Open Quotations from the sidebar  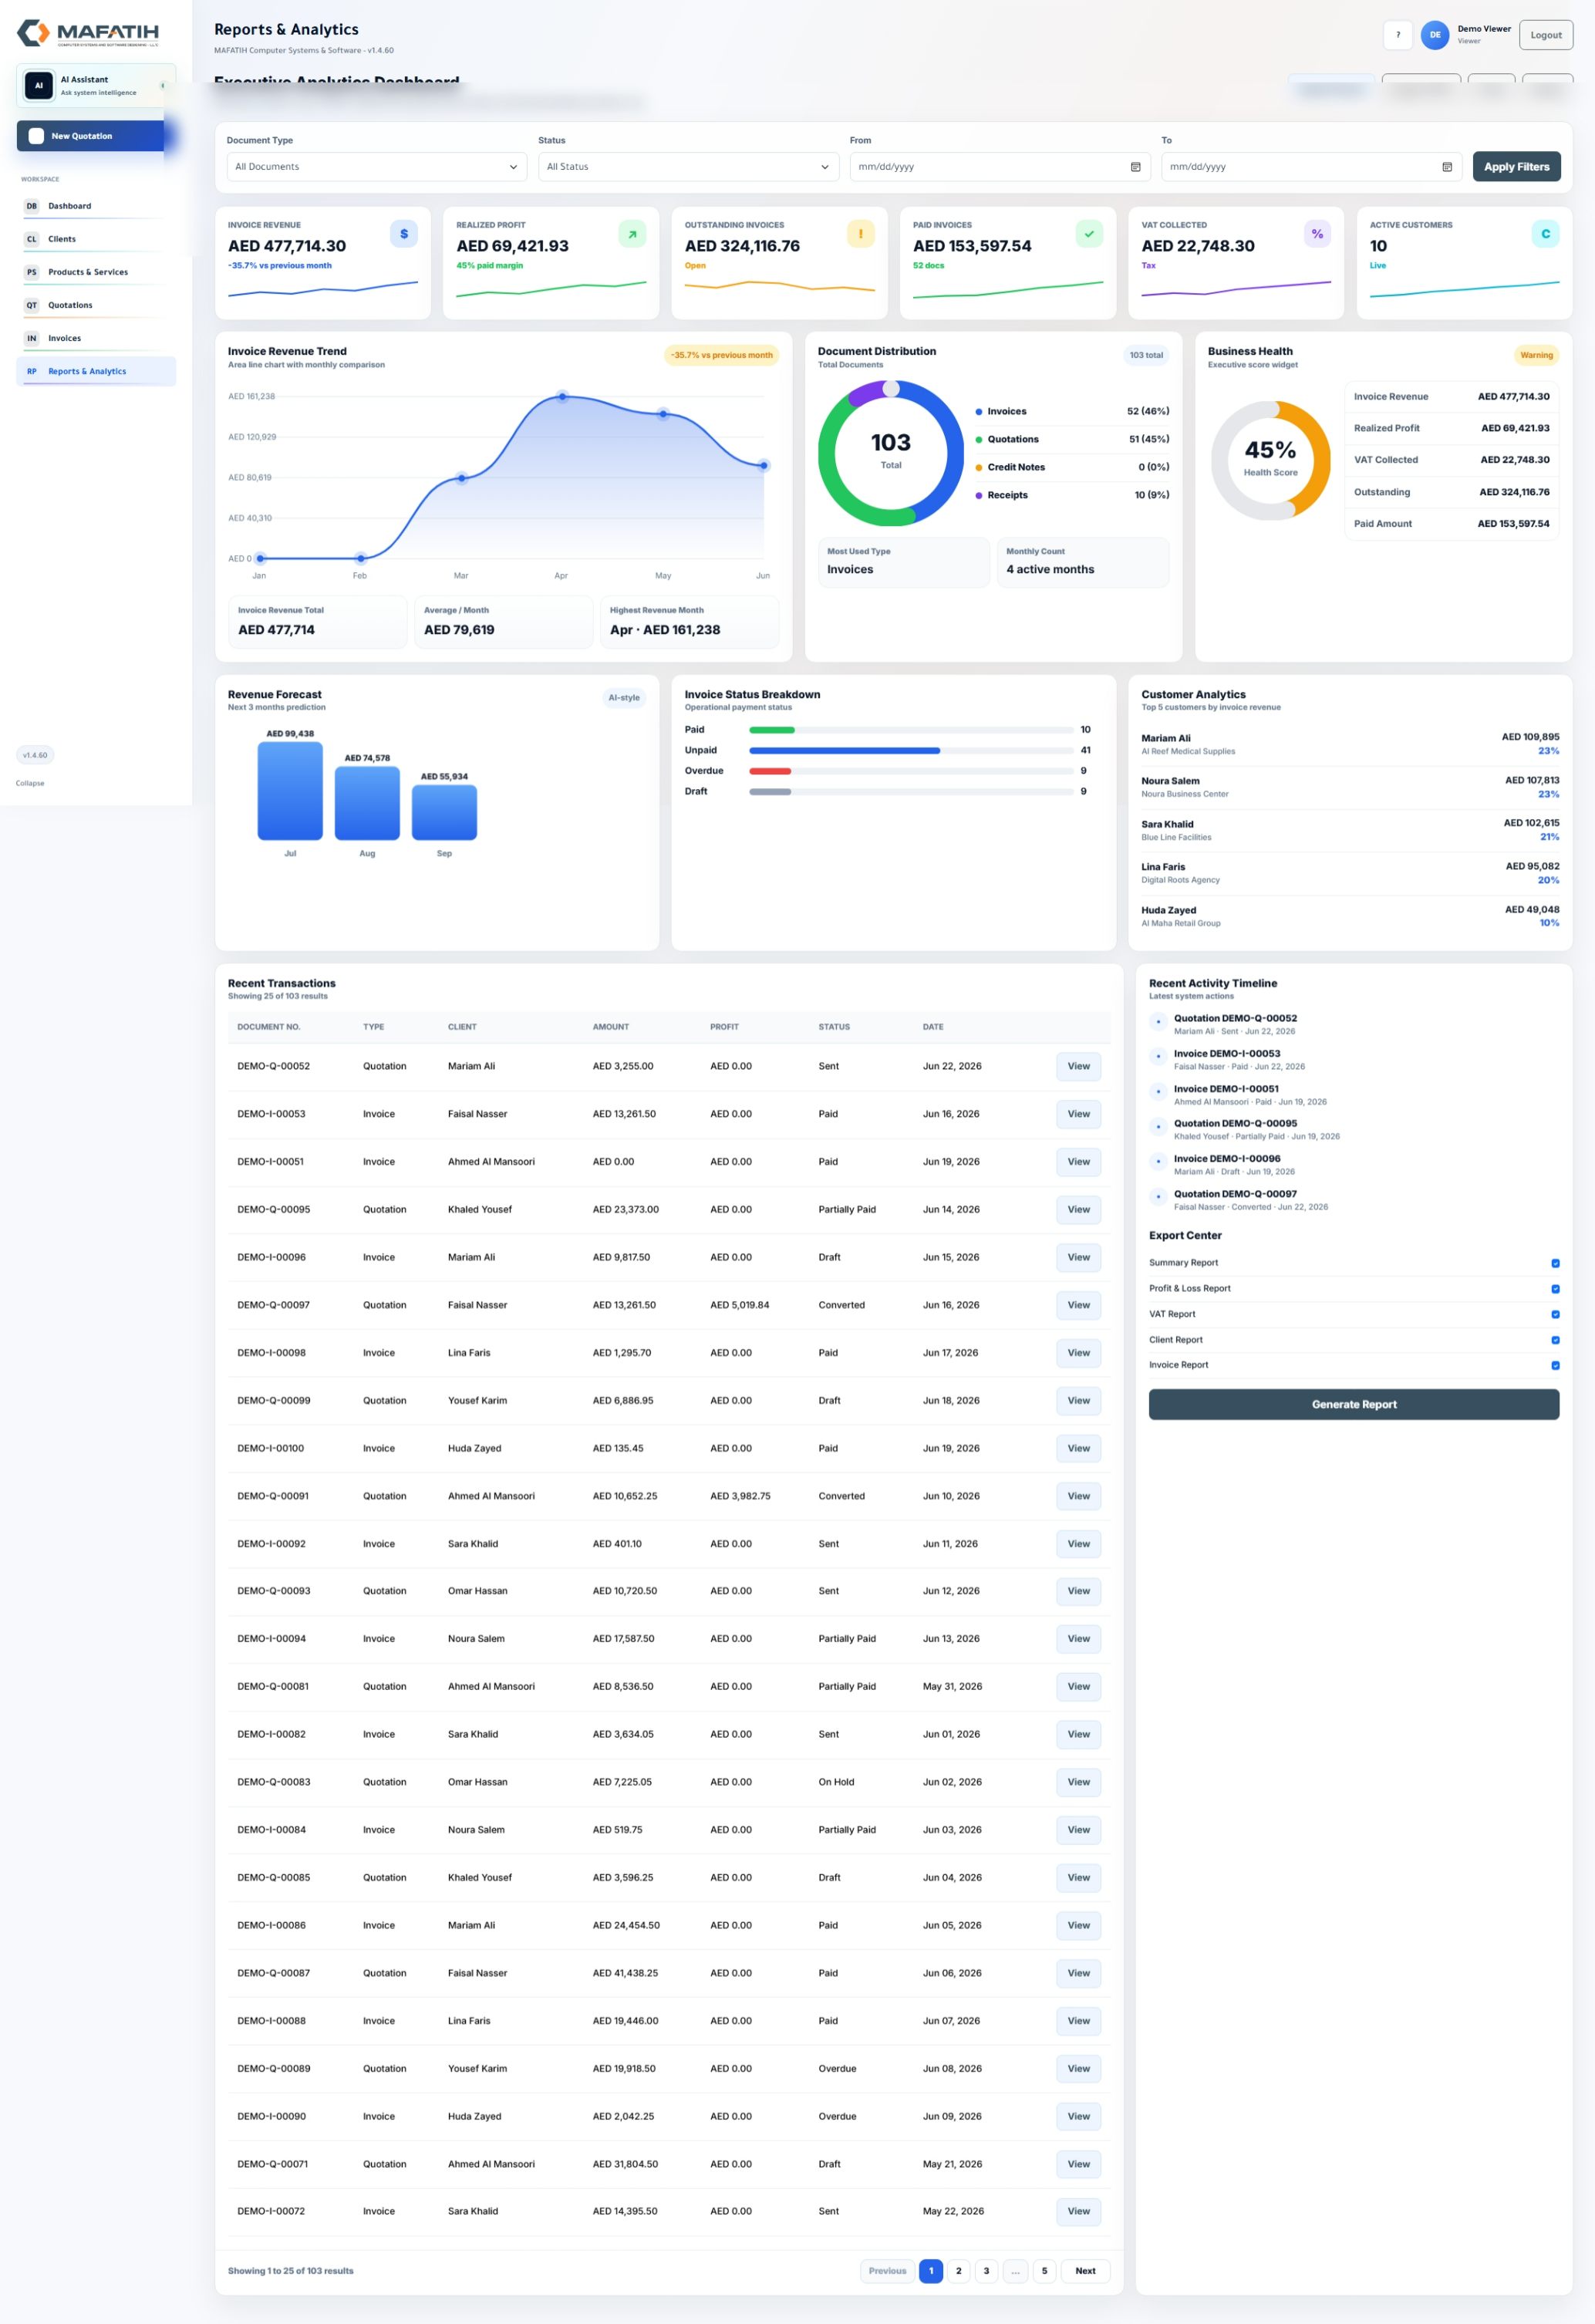click(x=96, y=305)
